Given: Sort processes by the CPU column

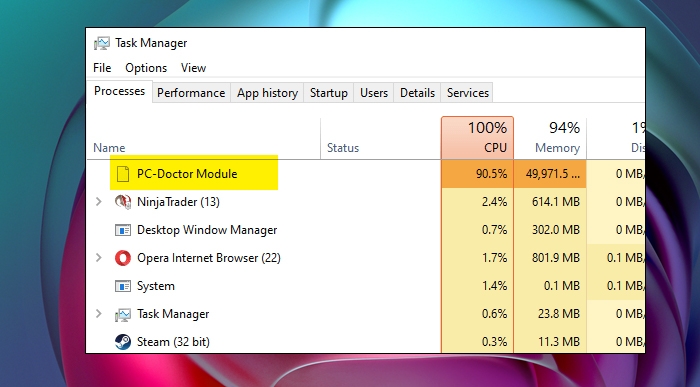Looking at the screenshot, I should pyautogui.click(x=477, y=137).
